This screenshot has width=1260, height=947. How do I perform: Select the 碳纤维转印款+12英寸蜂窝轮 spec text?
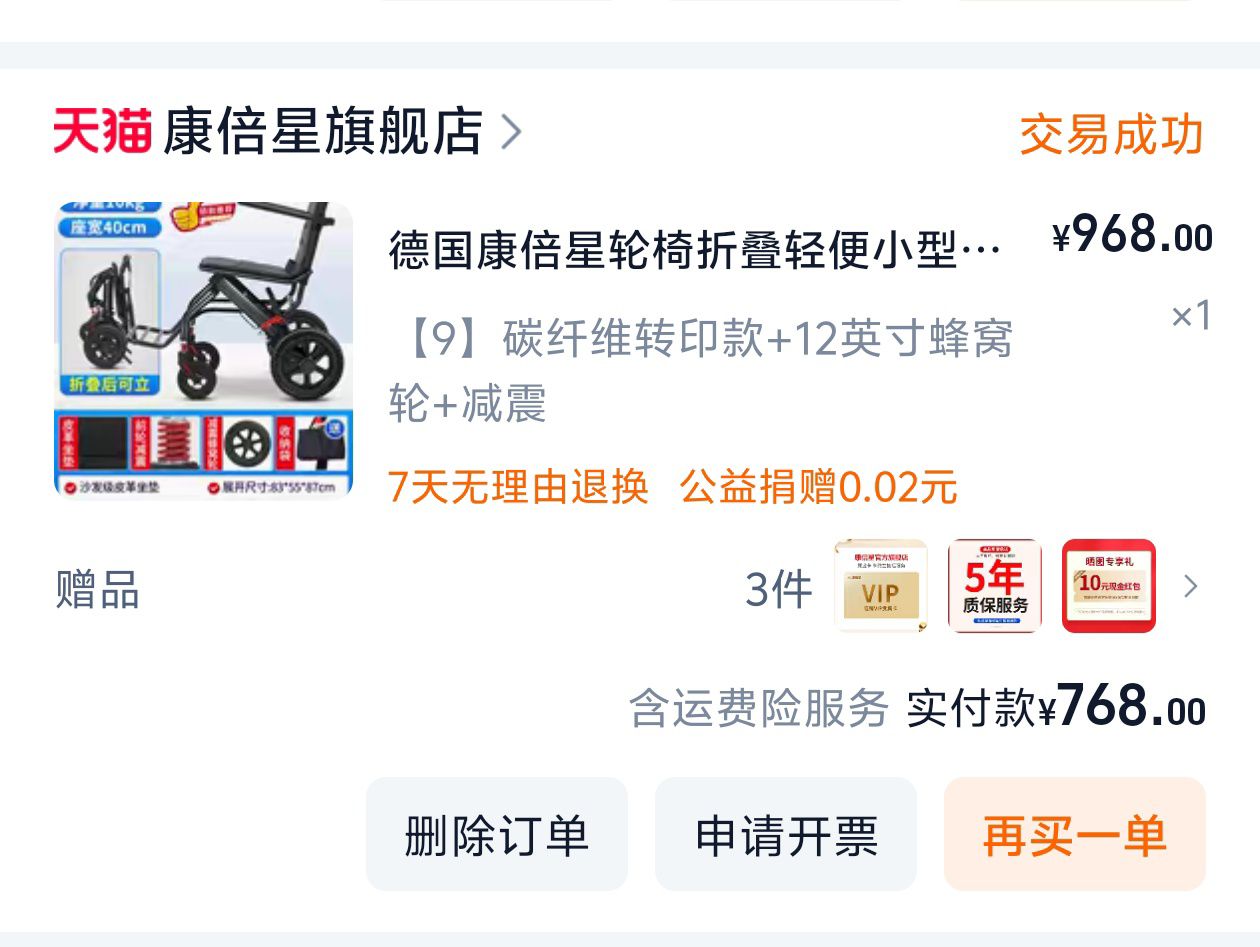coord(700,370)
